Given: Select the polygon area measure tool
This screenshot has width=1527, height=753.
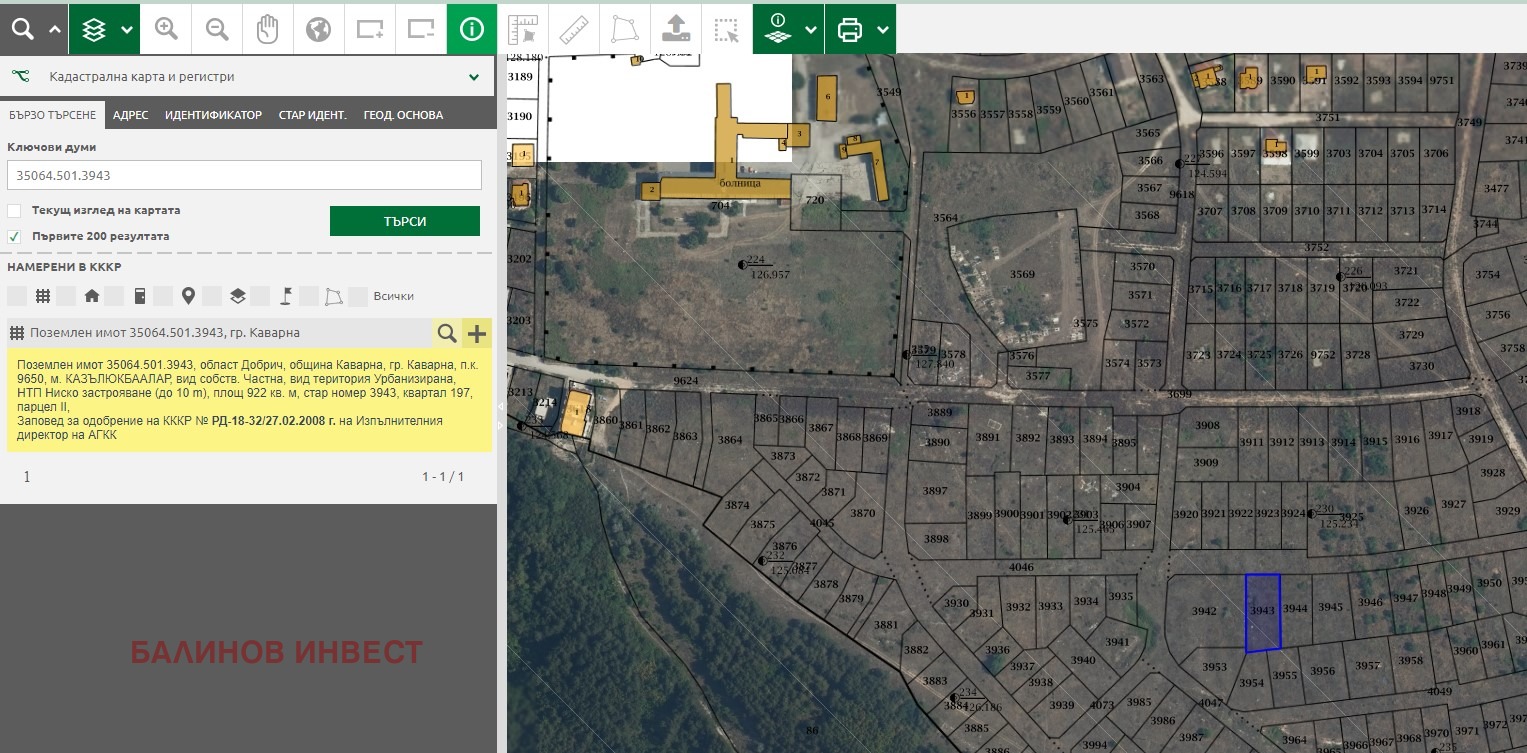Looking at the screenshot, I should point(624,30).
